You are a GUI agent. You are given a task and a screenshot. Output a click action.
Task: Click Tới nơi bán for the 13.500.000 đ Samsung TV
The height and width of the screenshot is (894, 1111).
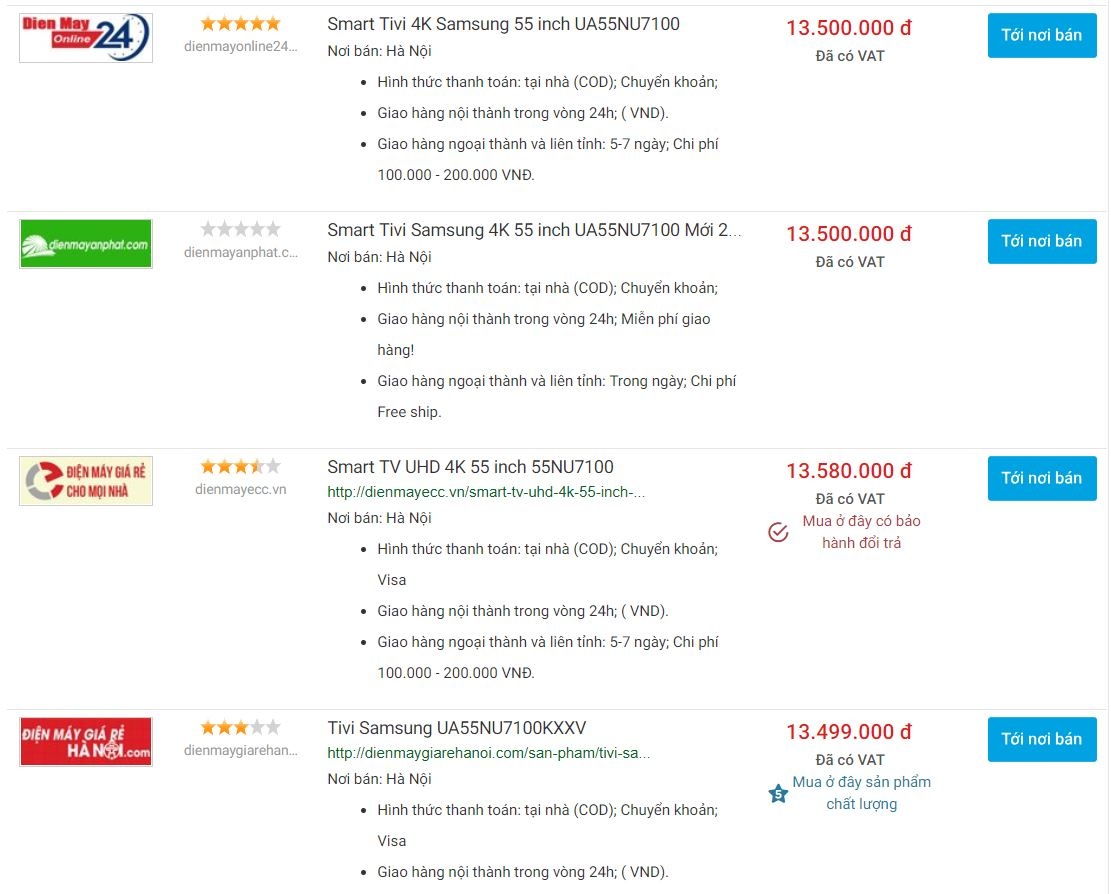[1042, 34]
